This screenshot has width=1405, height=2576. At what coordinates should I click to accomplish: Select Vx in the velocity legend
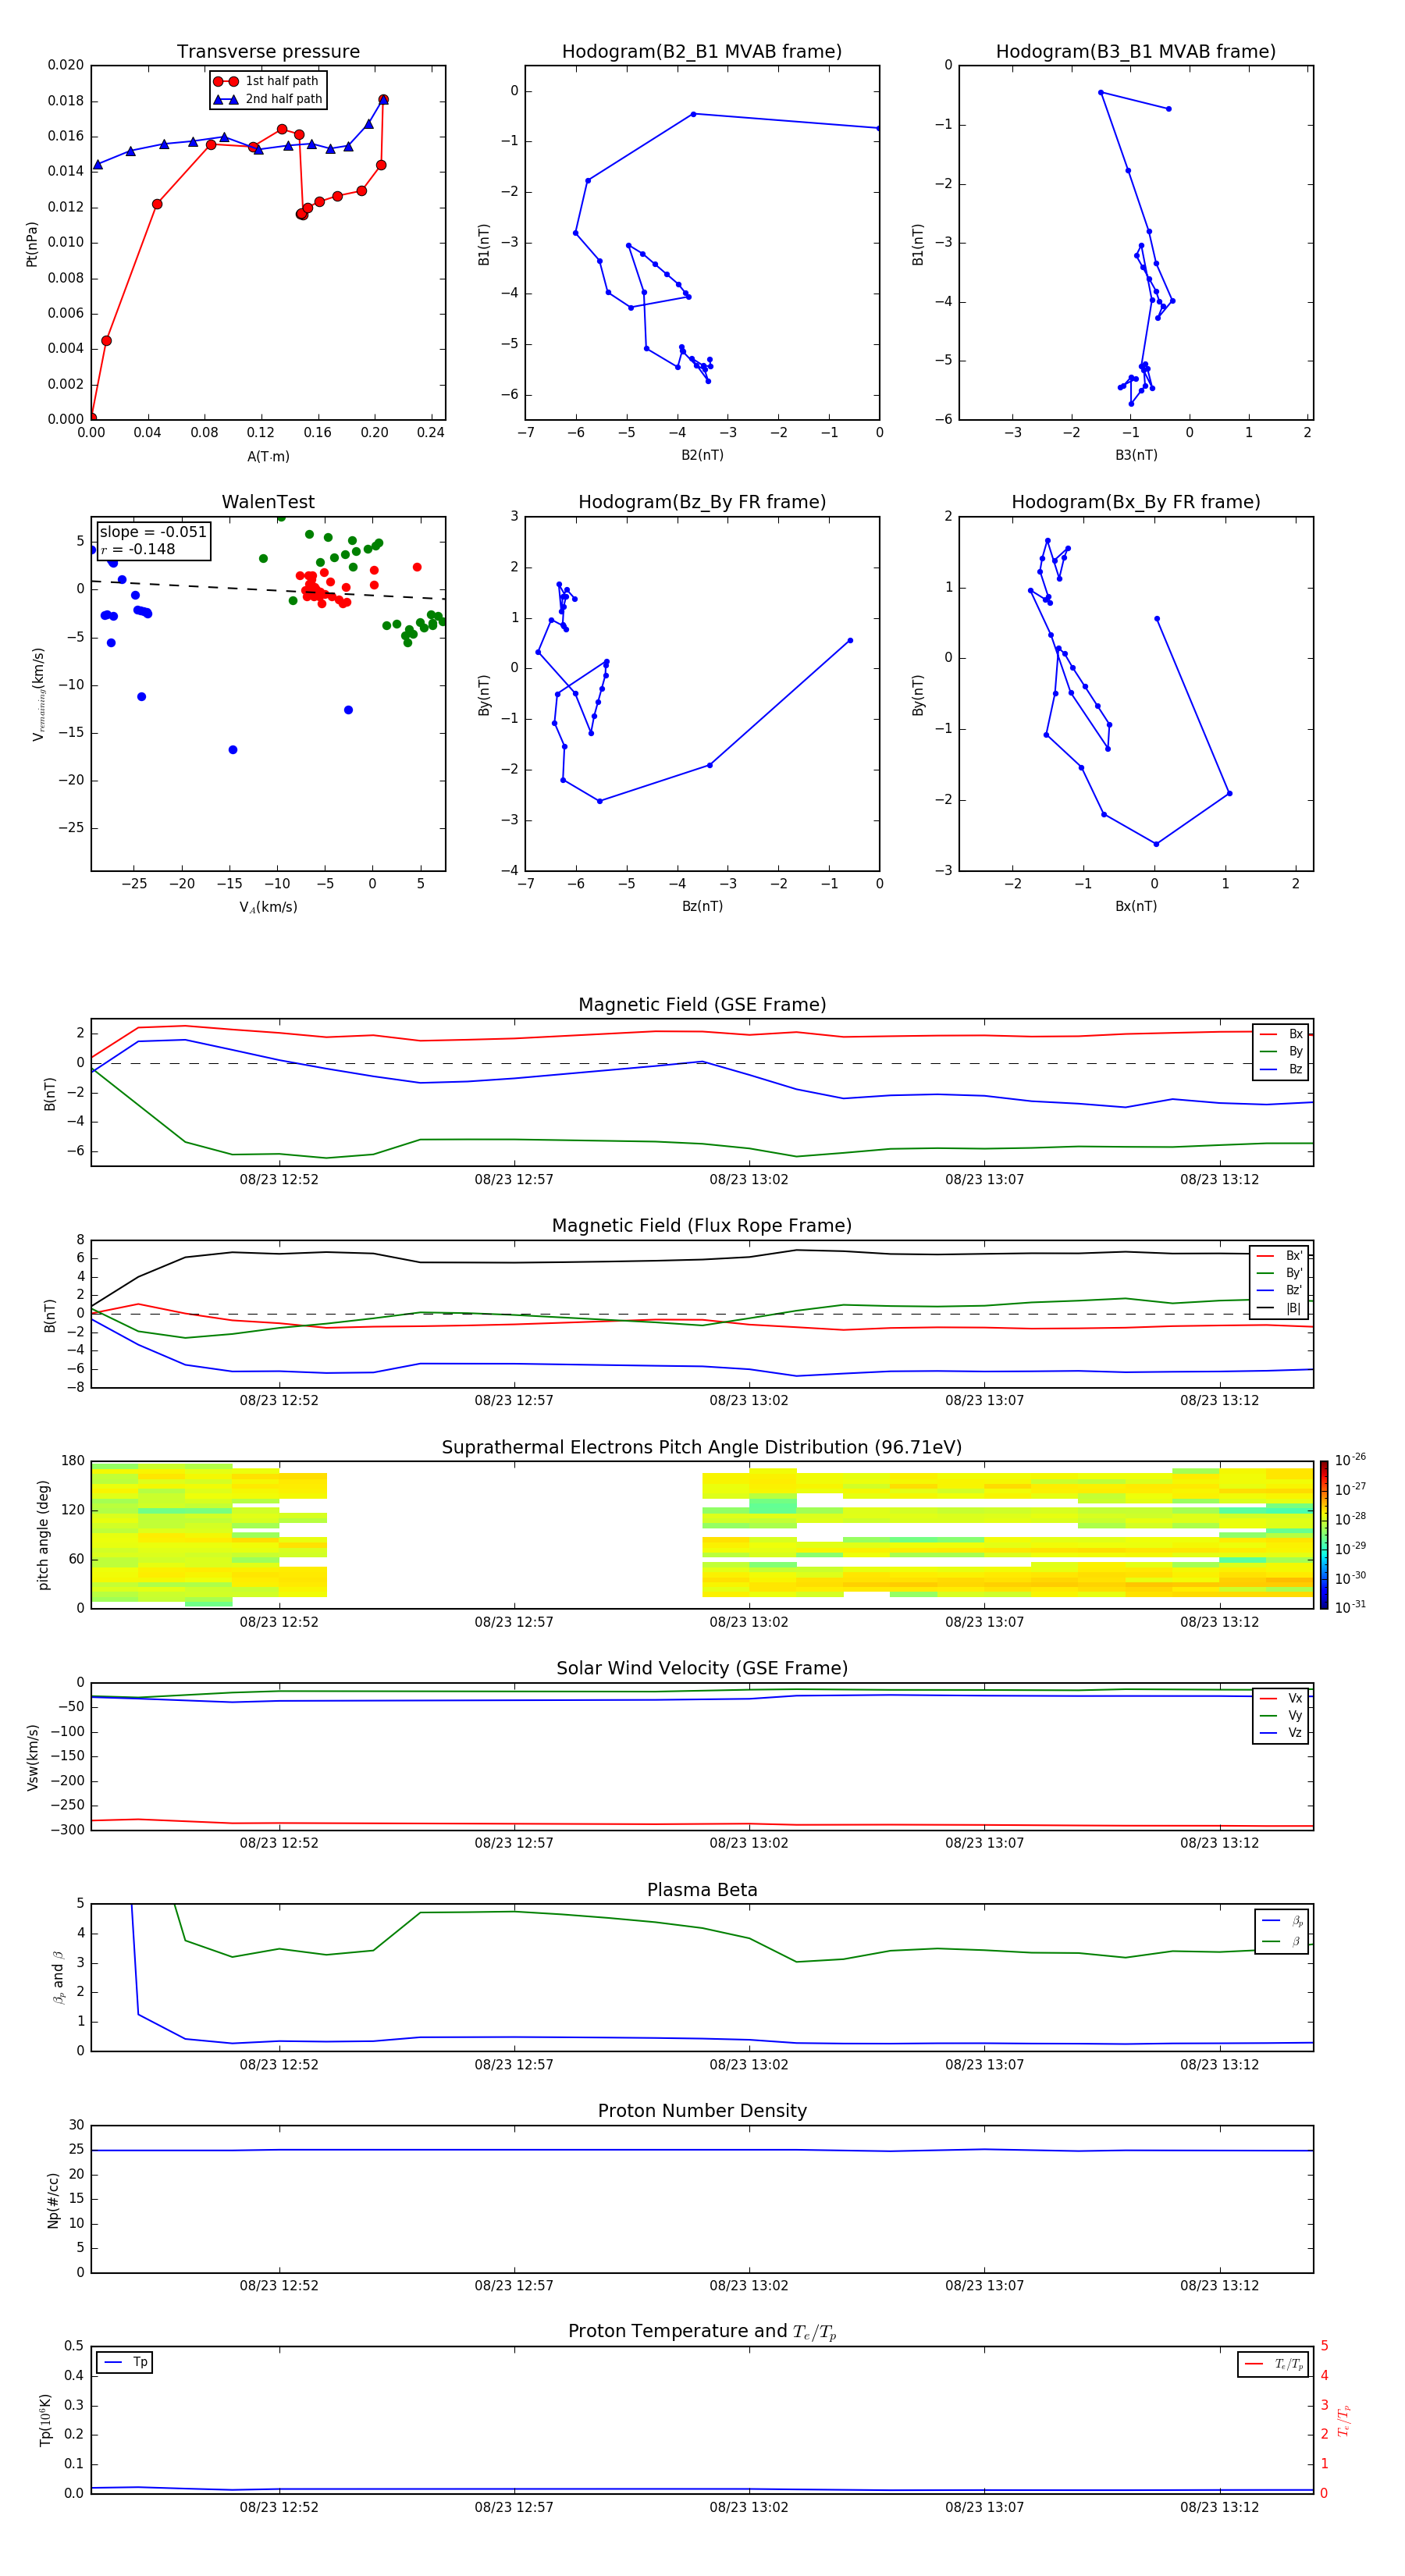1281,1698
